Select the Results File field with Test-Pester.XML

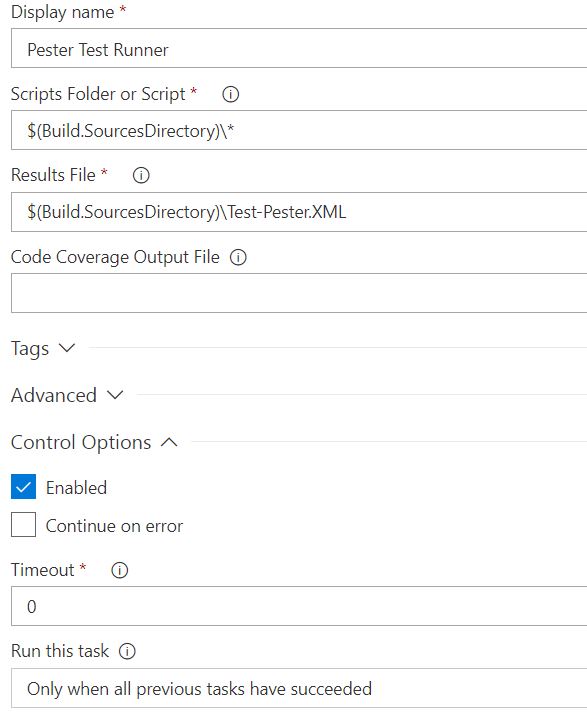click(x=299, y=212)
